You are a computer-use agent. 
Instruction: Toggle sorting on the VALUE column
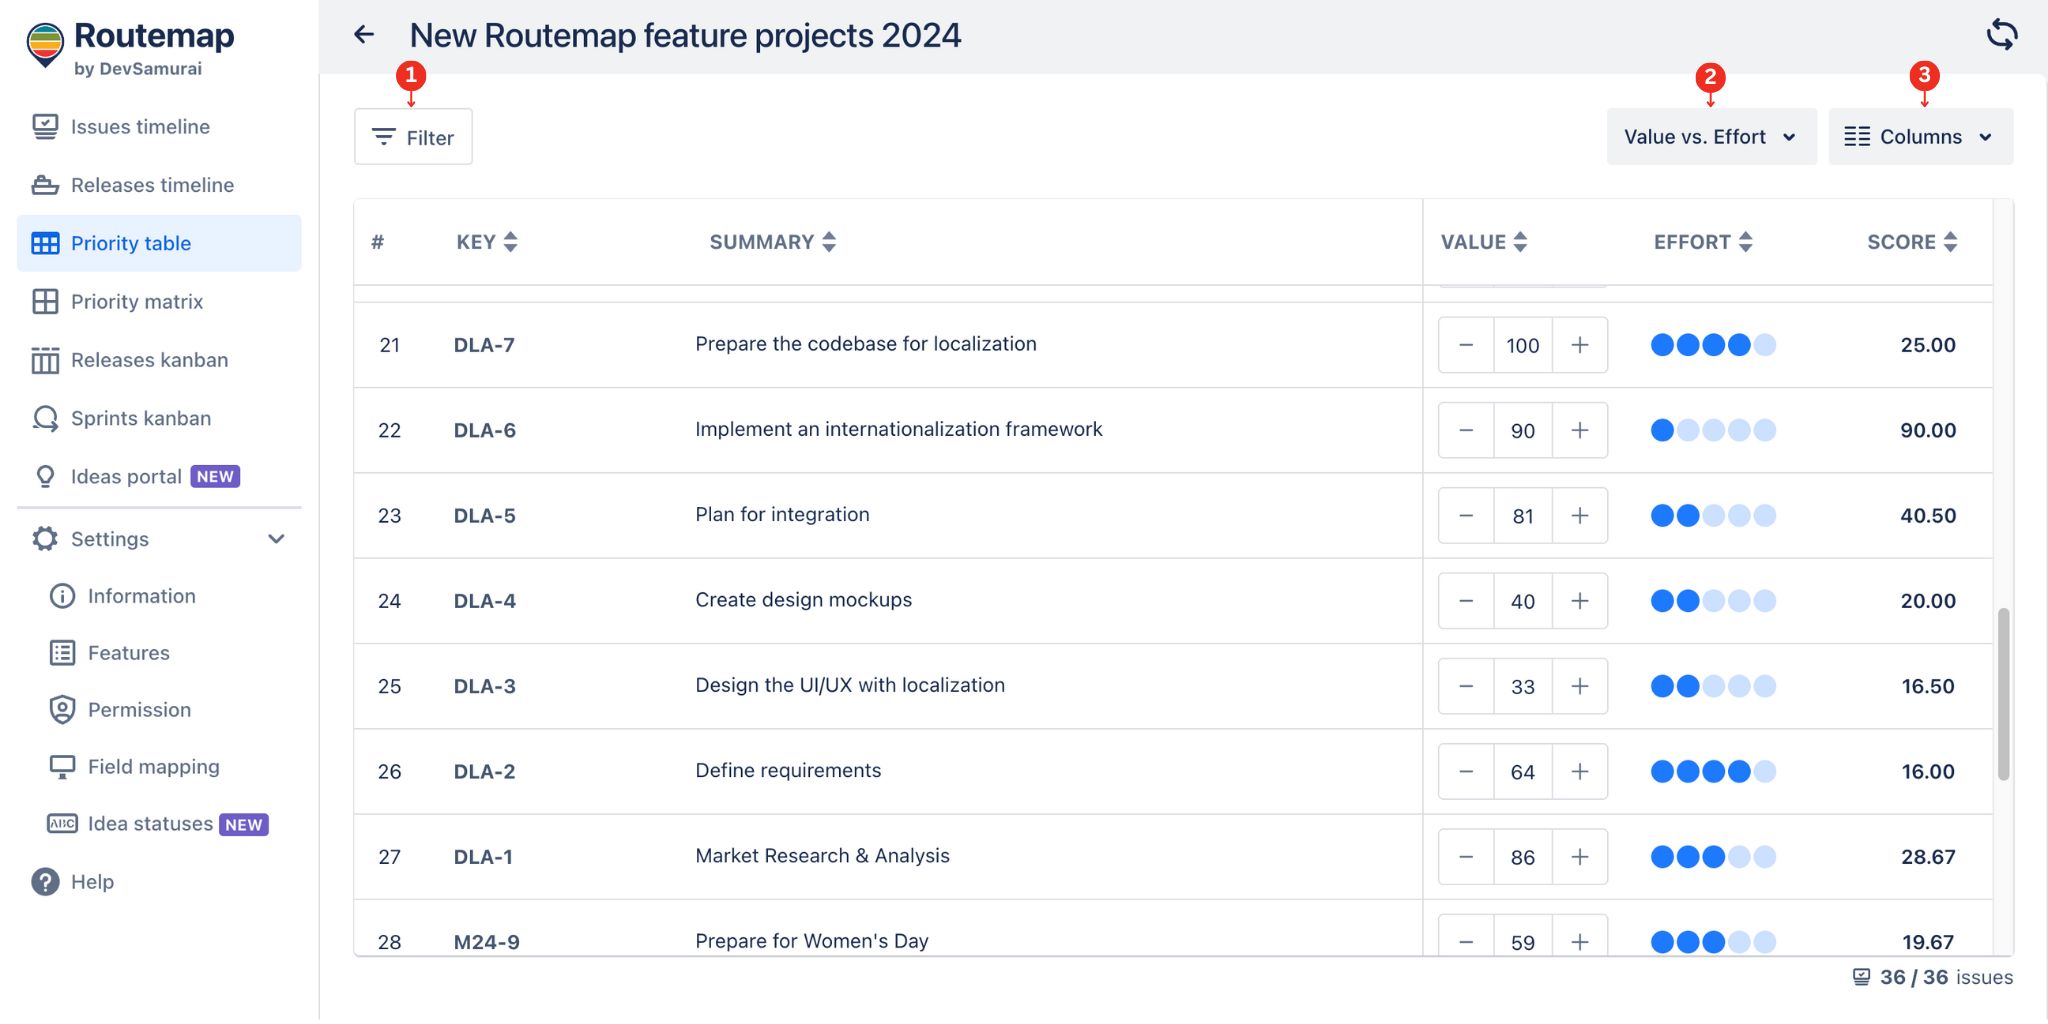(1520, 242)
